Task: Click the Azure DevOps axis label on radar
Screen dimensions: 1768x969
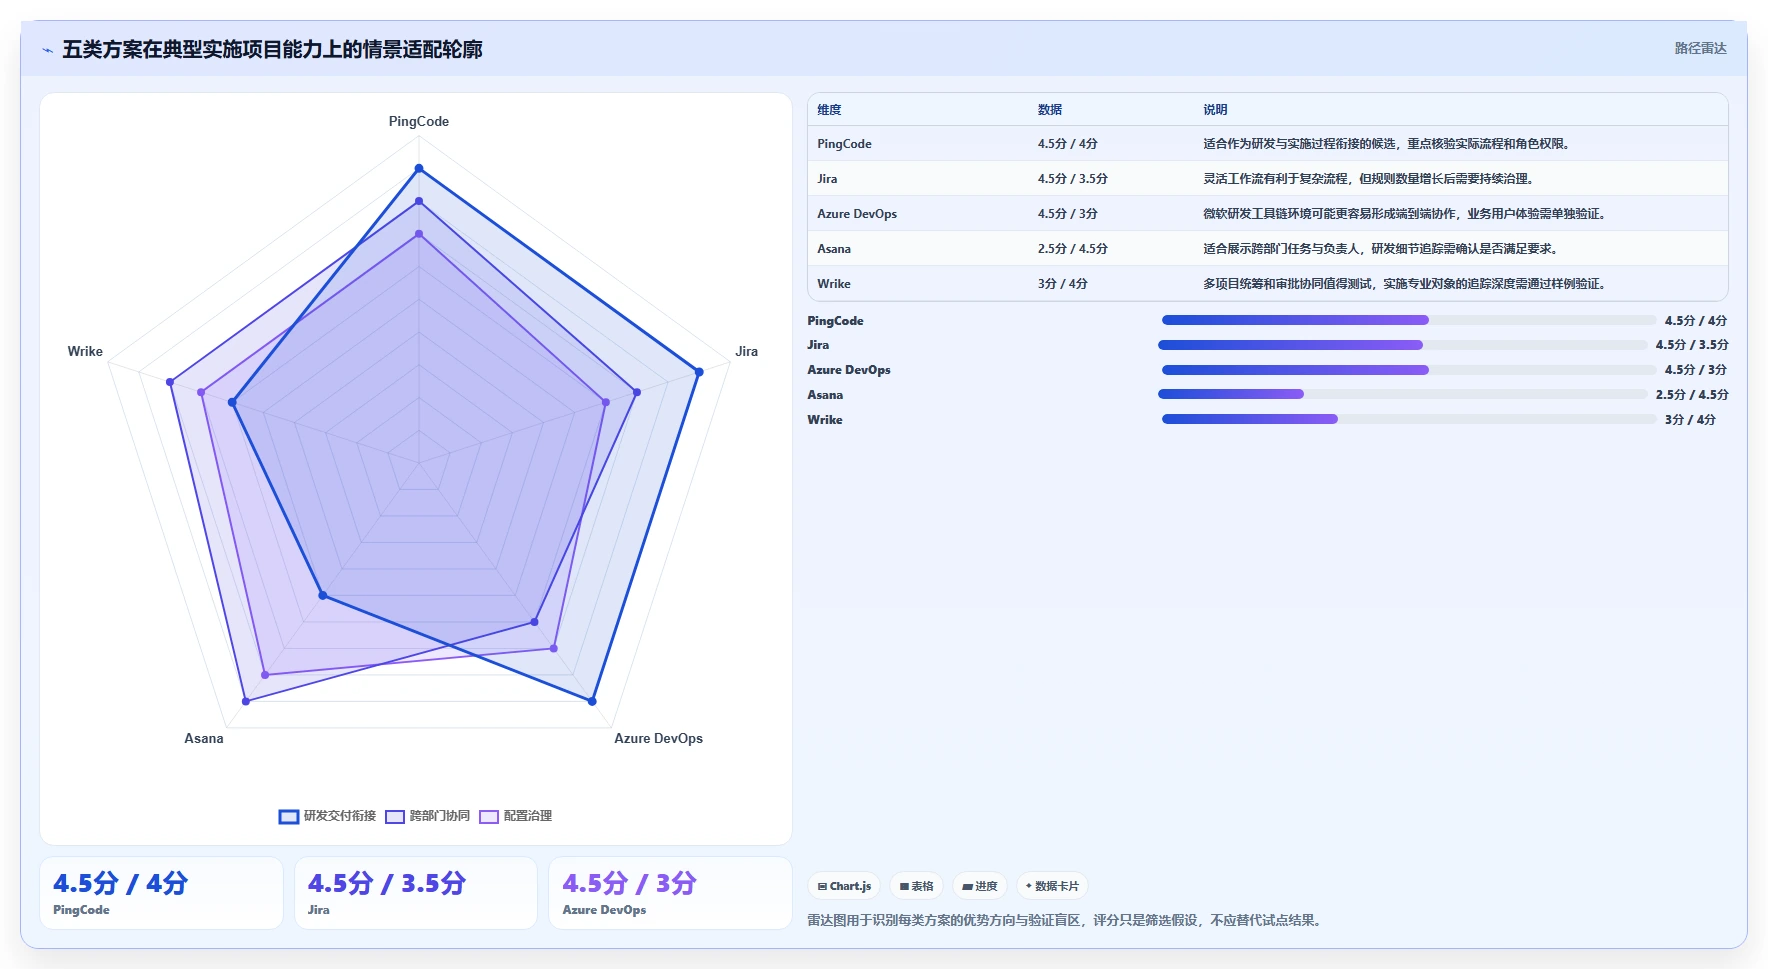Action: pyautogui.click(x=658, y=738)
